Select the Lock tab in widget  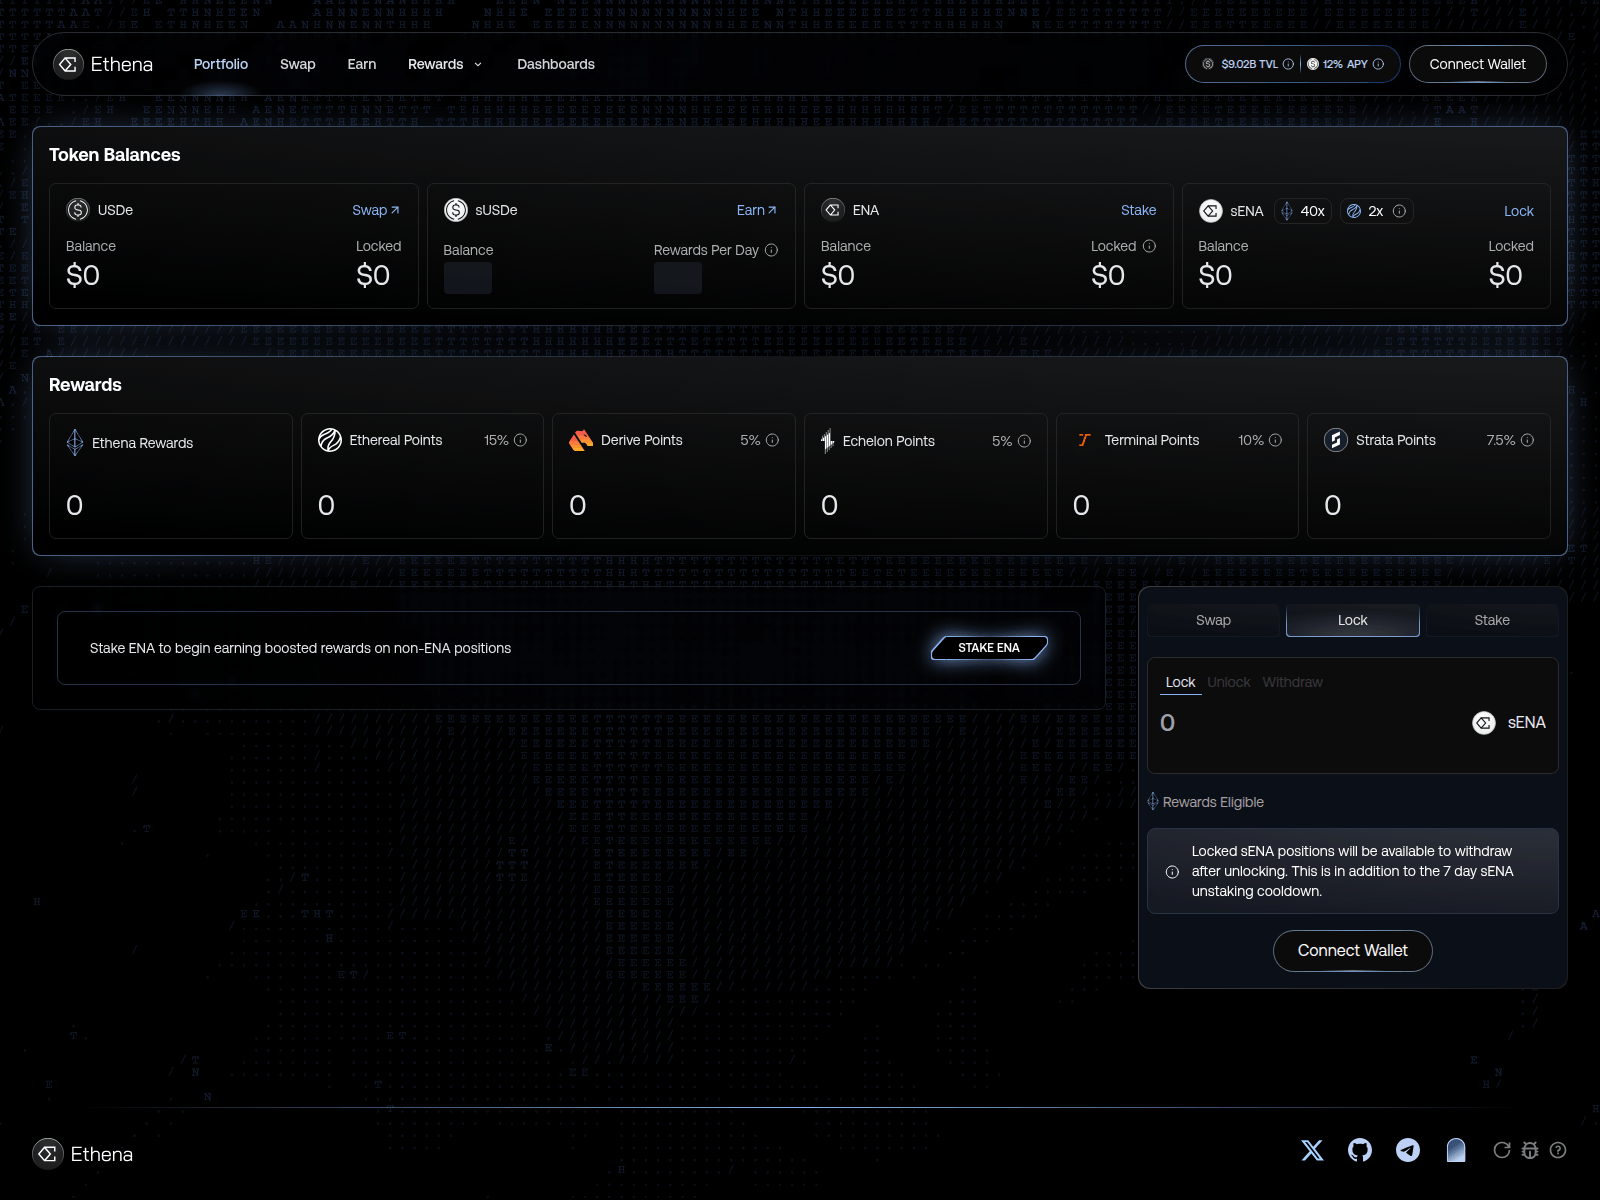click(1353, 620)
